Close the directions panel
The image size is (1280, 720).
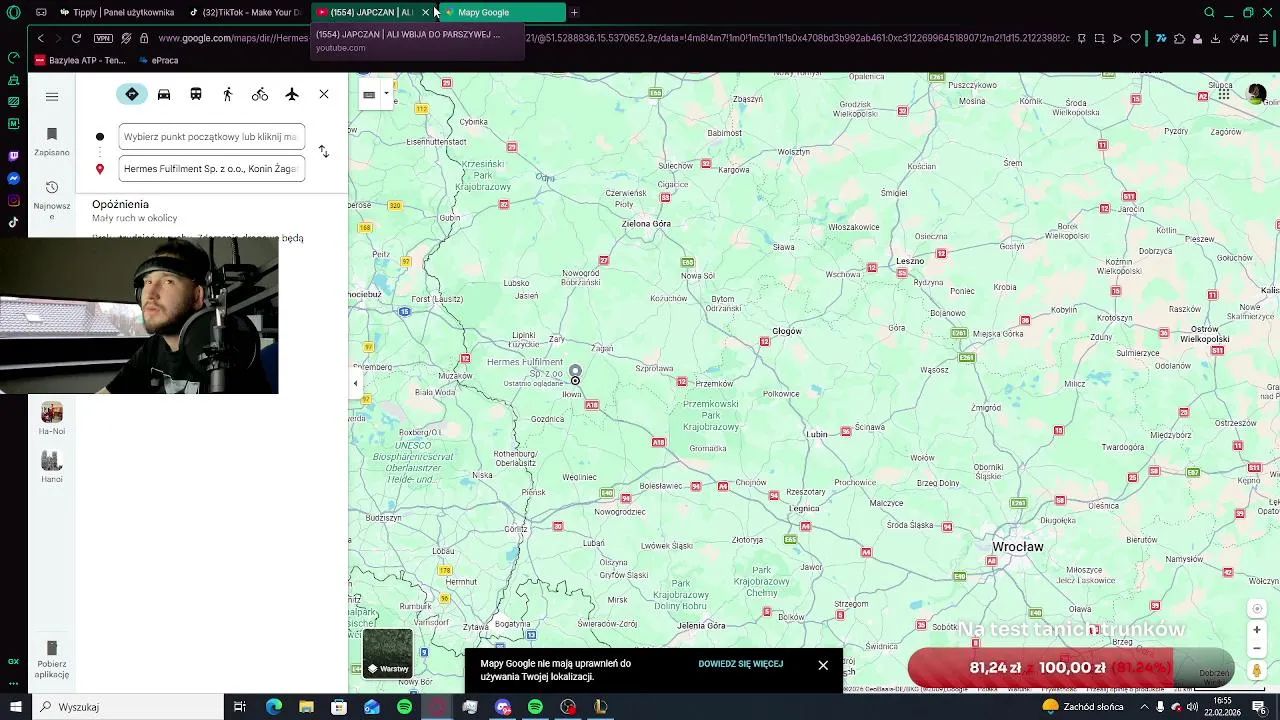click(324, 94)
